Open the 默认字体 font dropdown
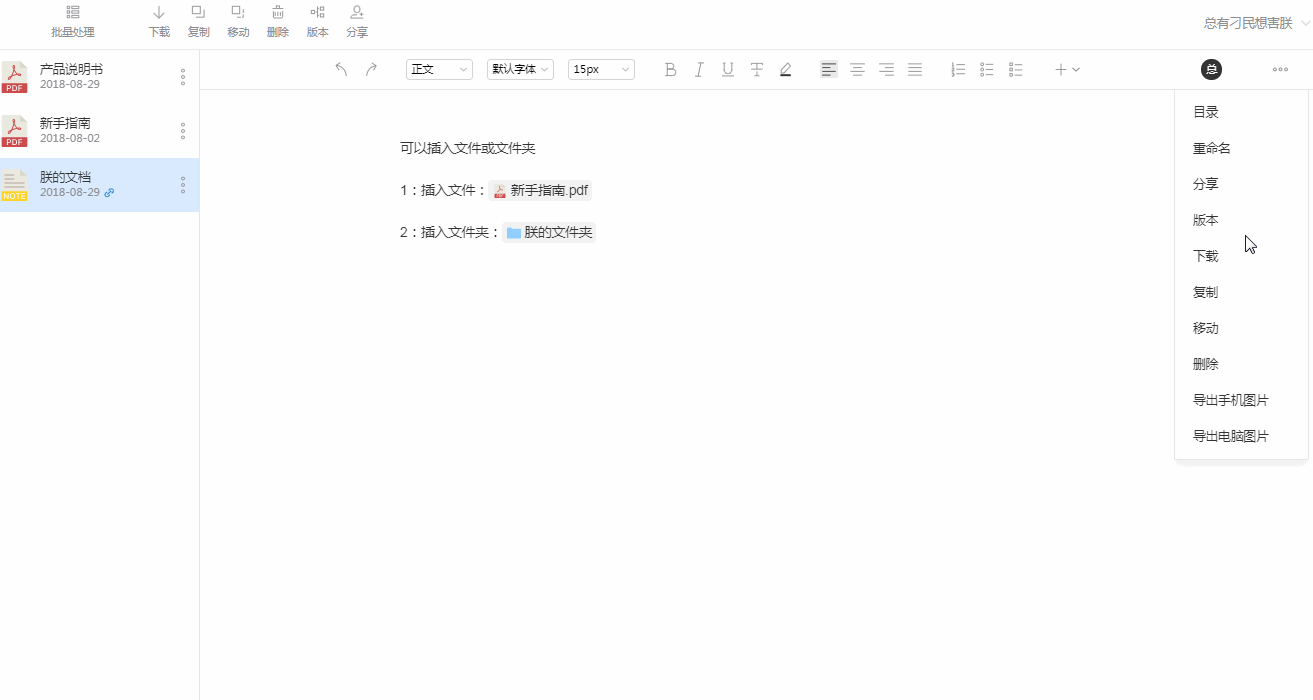Screen dimensions: 1313x700 519,69
